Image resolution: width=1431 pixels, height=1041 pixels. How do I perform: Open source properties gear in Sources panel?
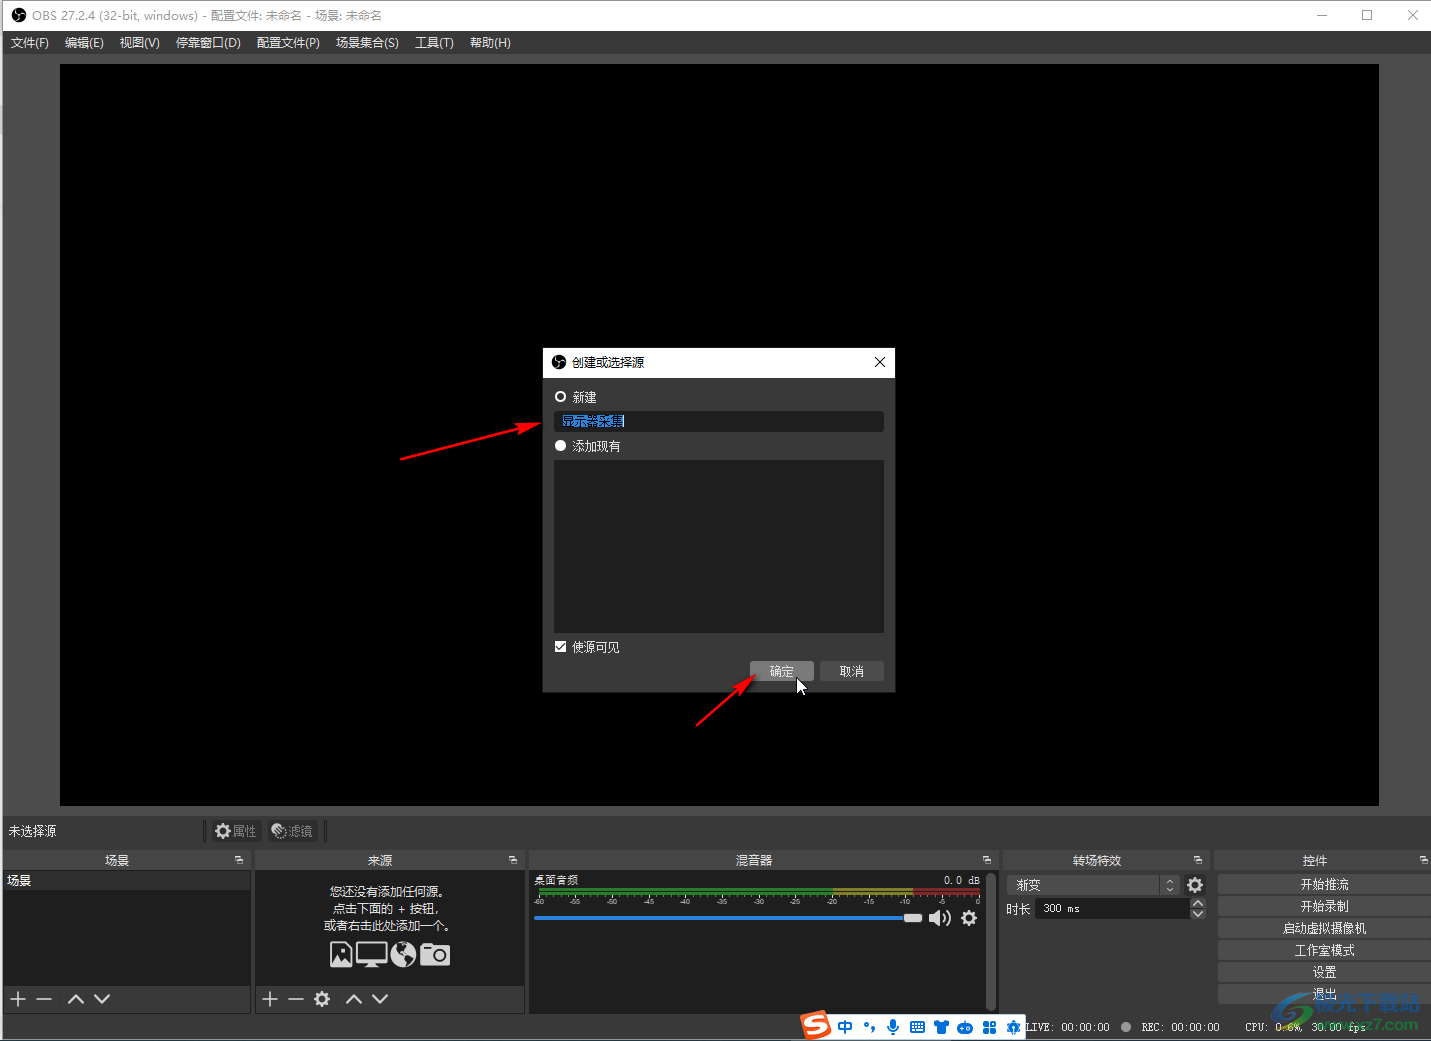[322, 999]
